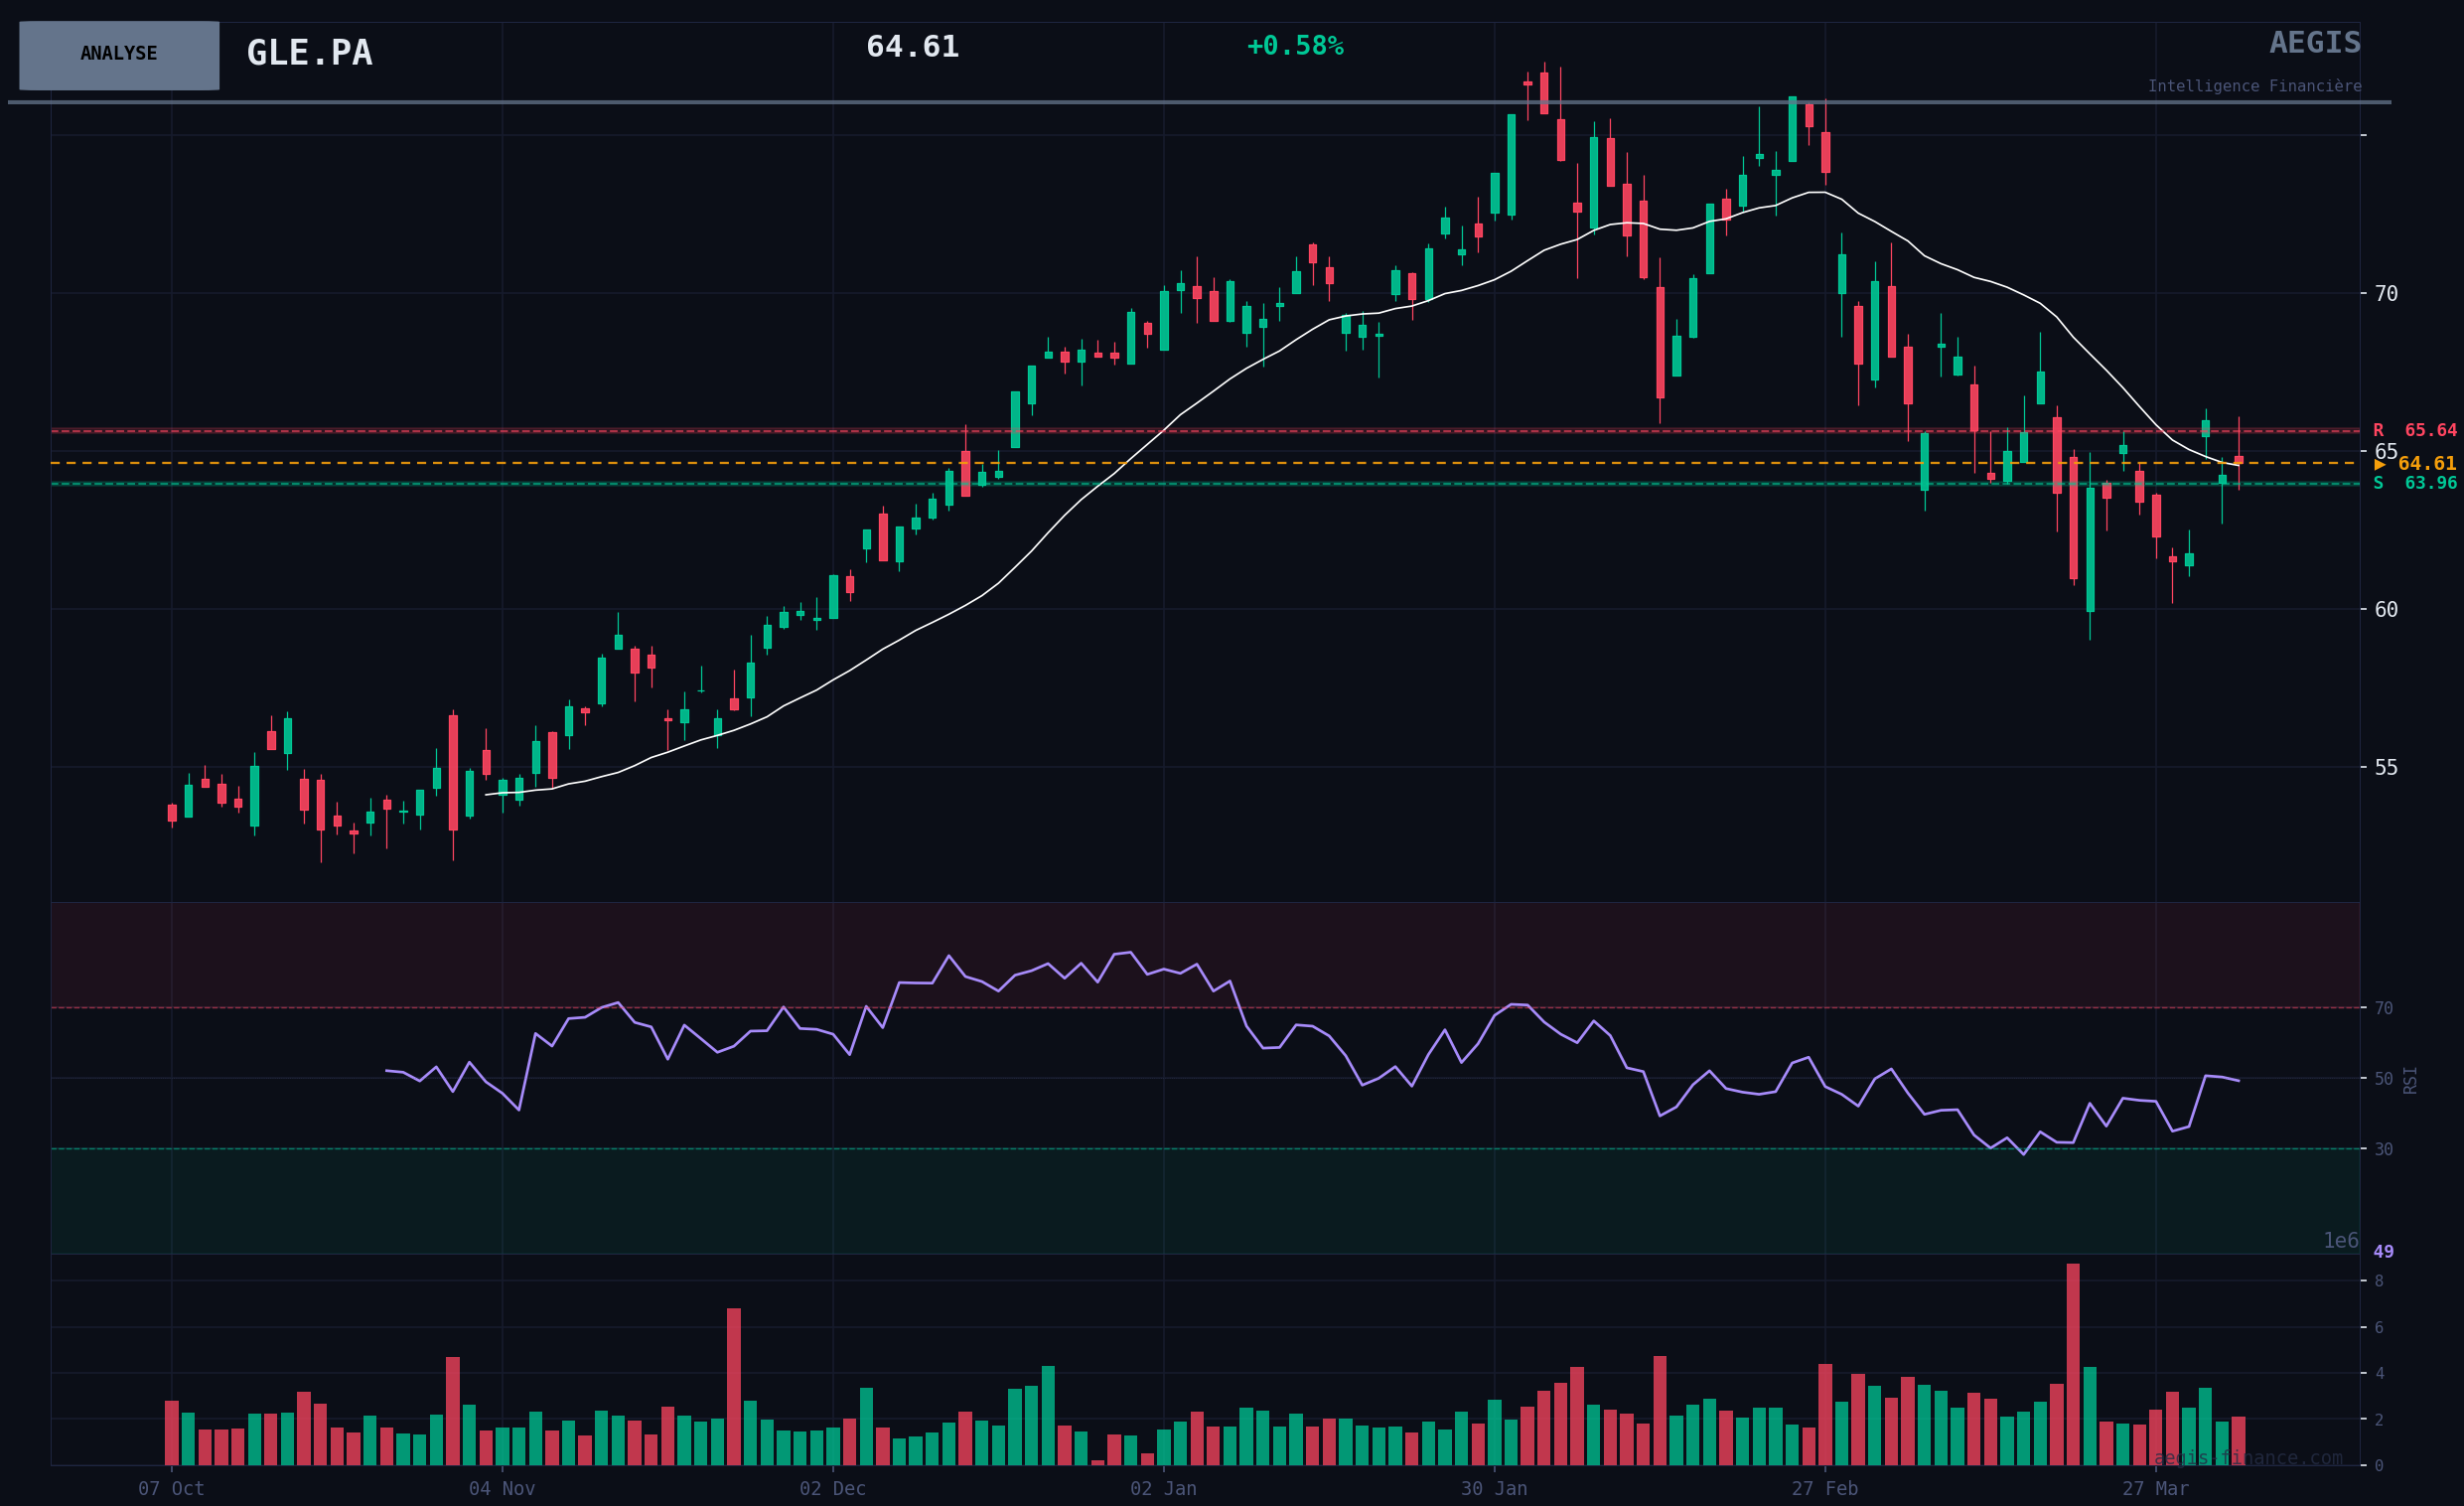Click the R 65.64 resistance label

[x=2414, y=430]
